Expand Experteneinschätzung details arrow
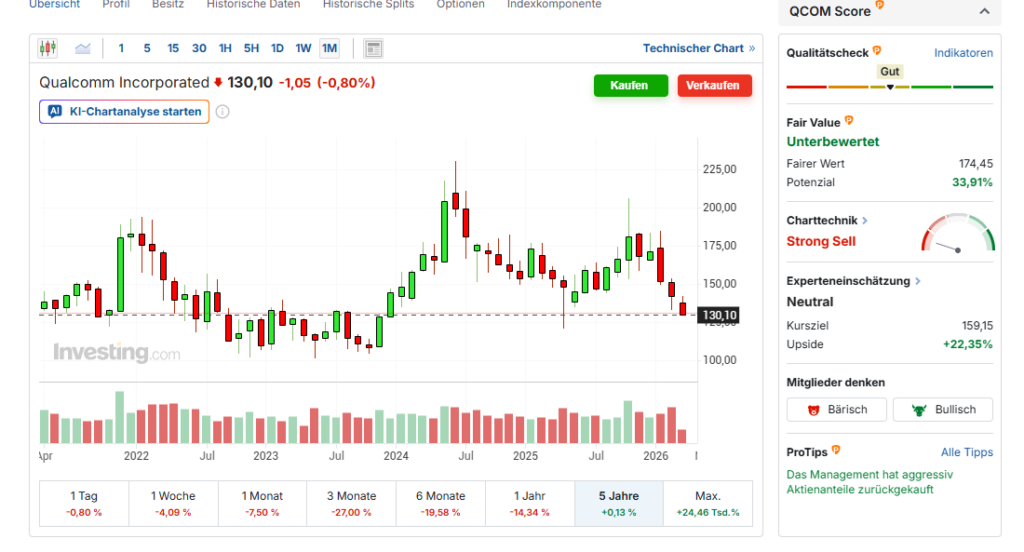Screen dimensions: 1024x552 point(918,282)
